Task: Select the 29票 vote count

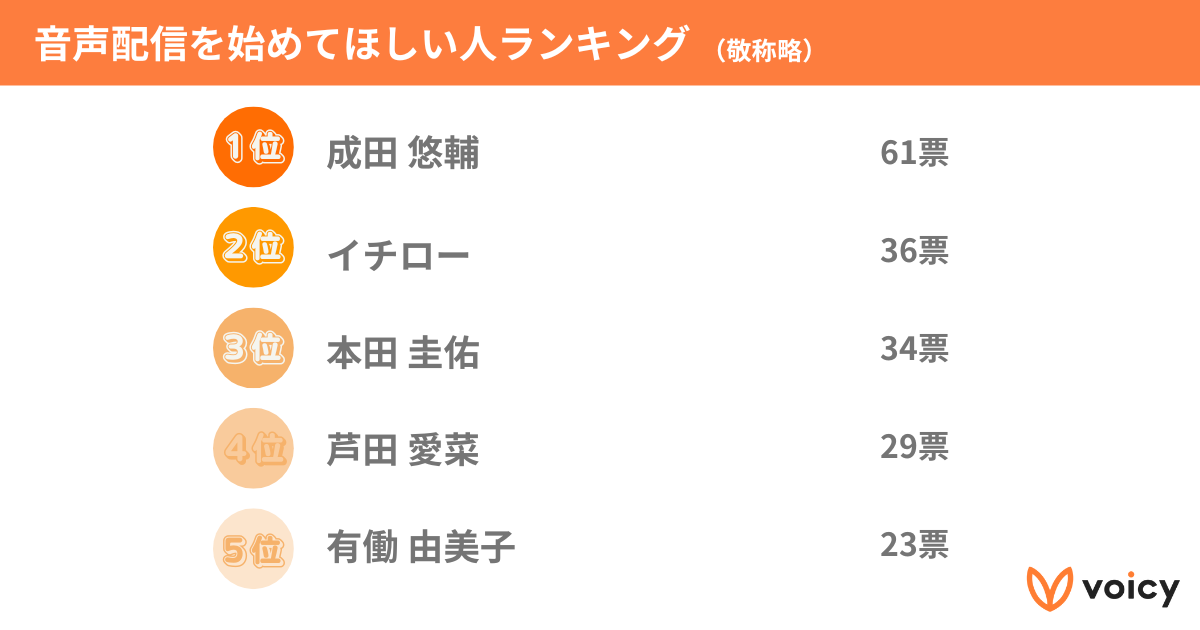Action: click(x=914, y=447)
